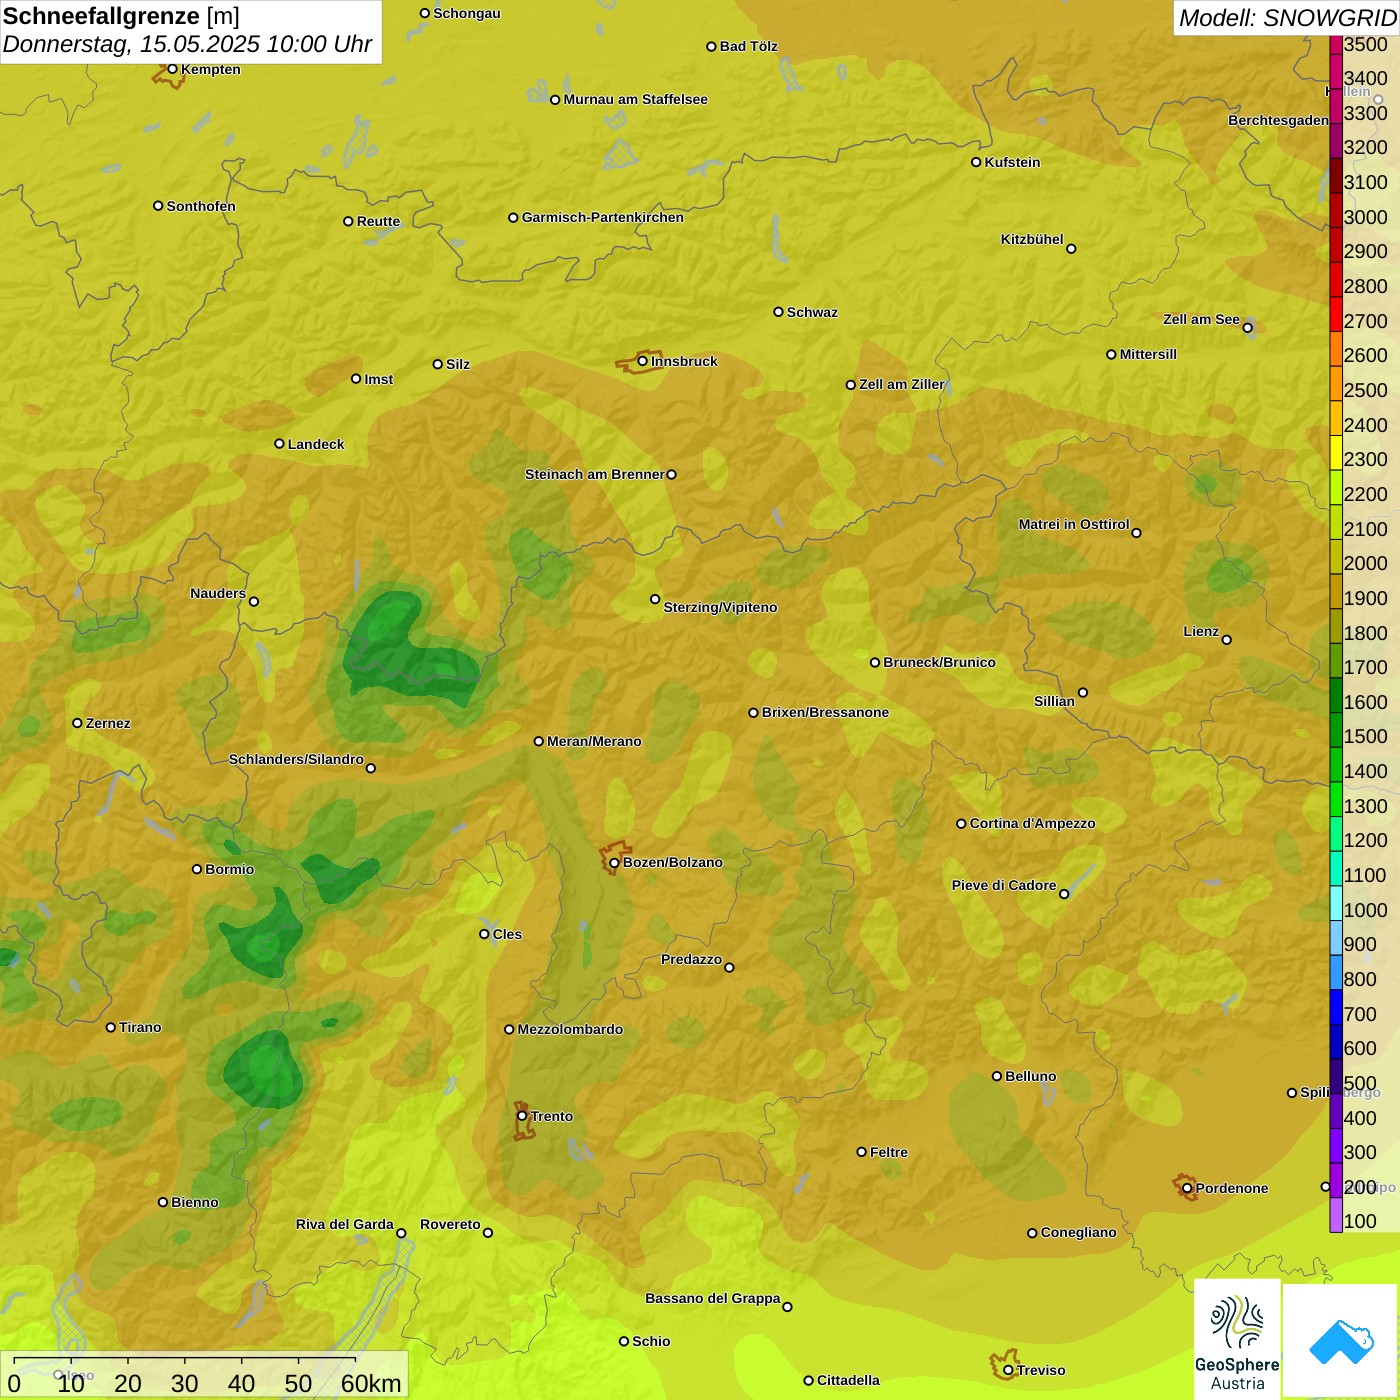
Task: Click the blue house logo
Action: tap(1341, 1341)
